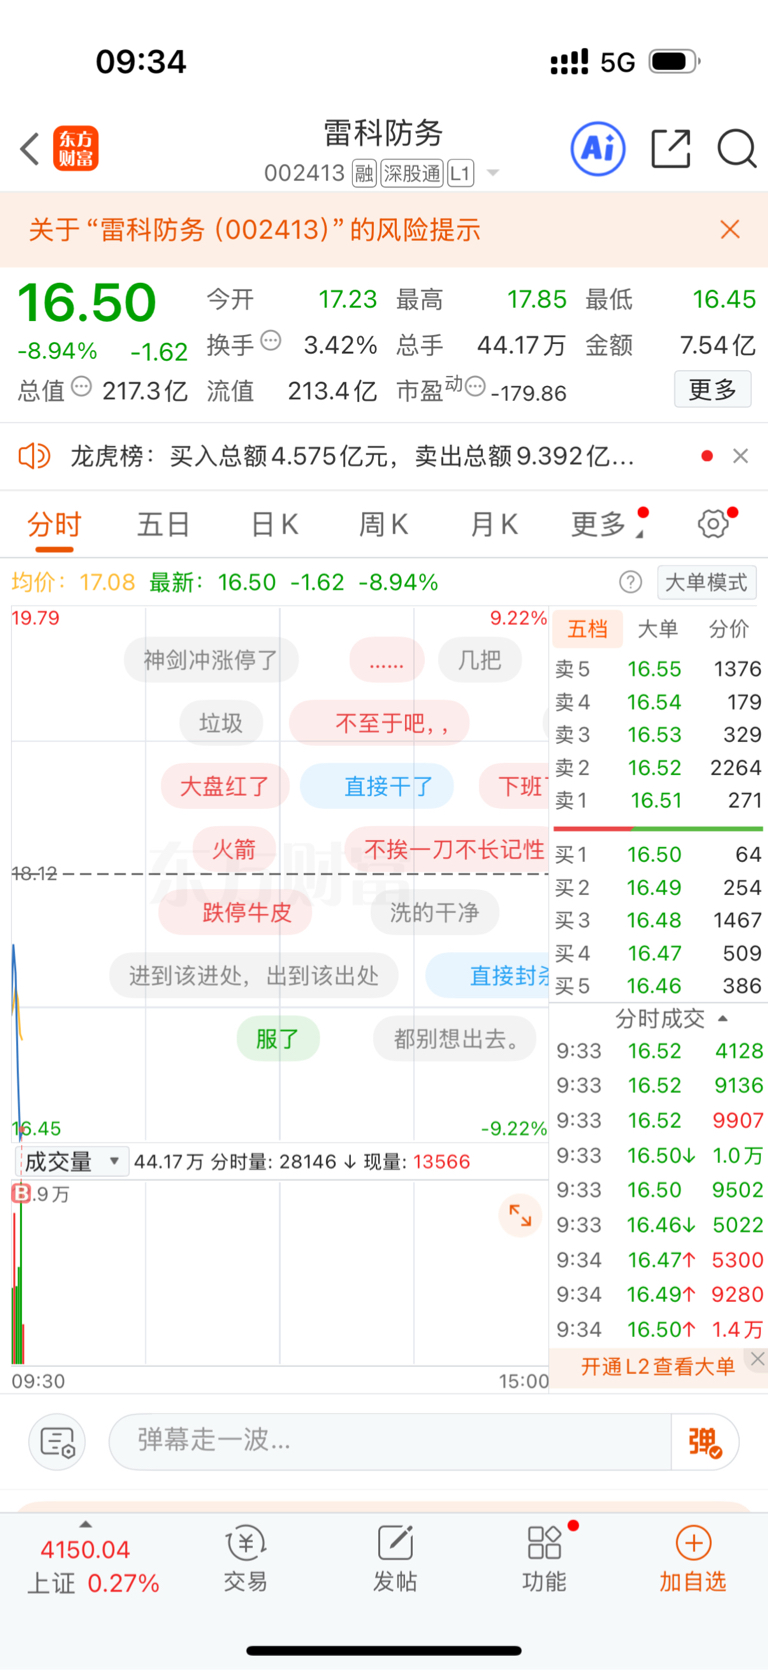Image resolution: width=768 pixels, height=1670 pixels.
Task: Read the 龙虎榜 ticker message
Action: coord(352,456)
